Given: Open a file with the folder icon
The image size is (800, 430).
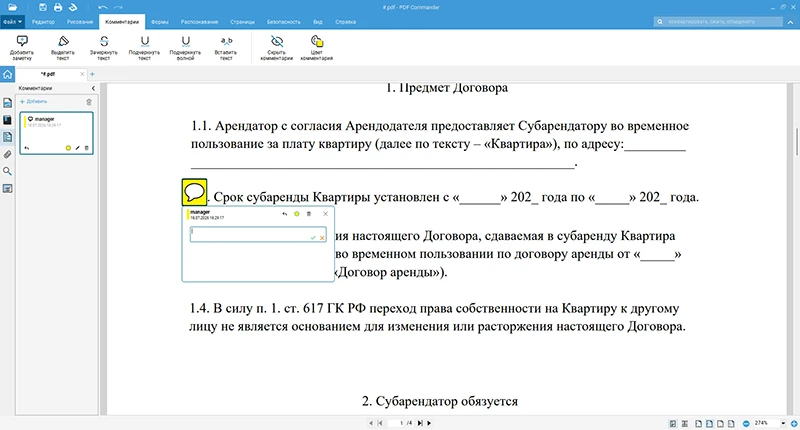Looking at the screenshot, I should coord(12,7).
